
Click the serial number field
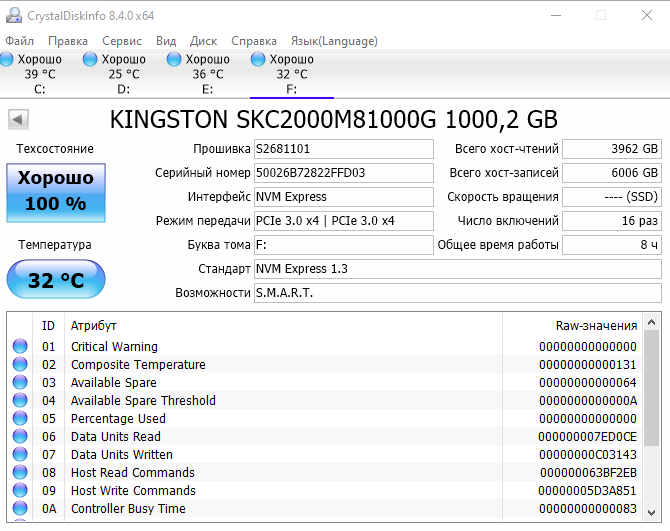click(x=343, y=173)
